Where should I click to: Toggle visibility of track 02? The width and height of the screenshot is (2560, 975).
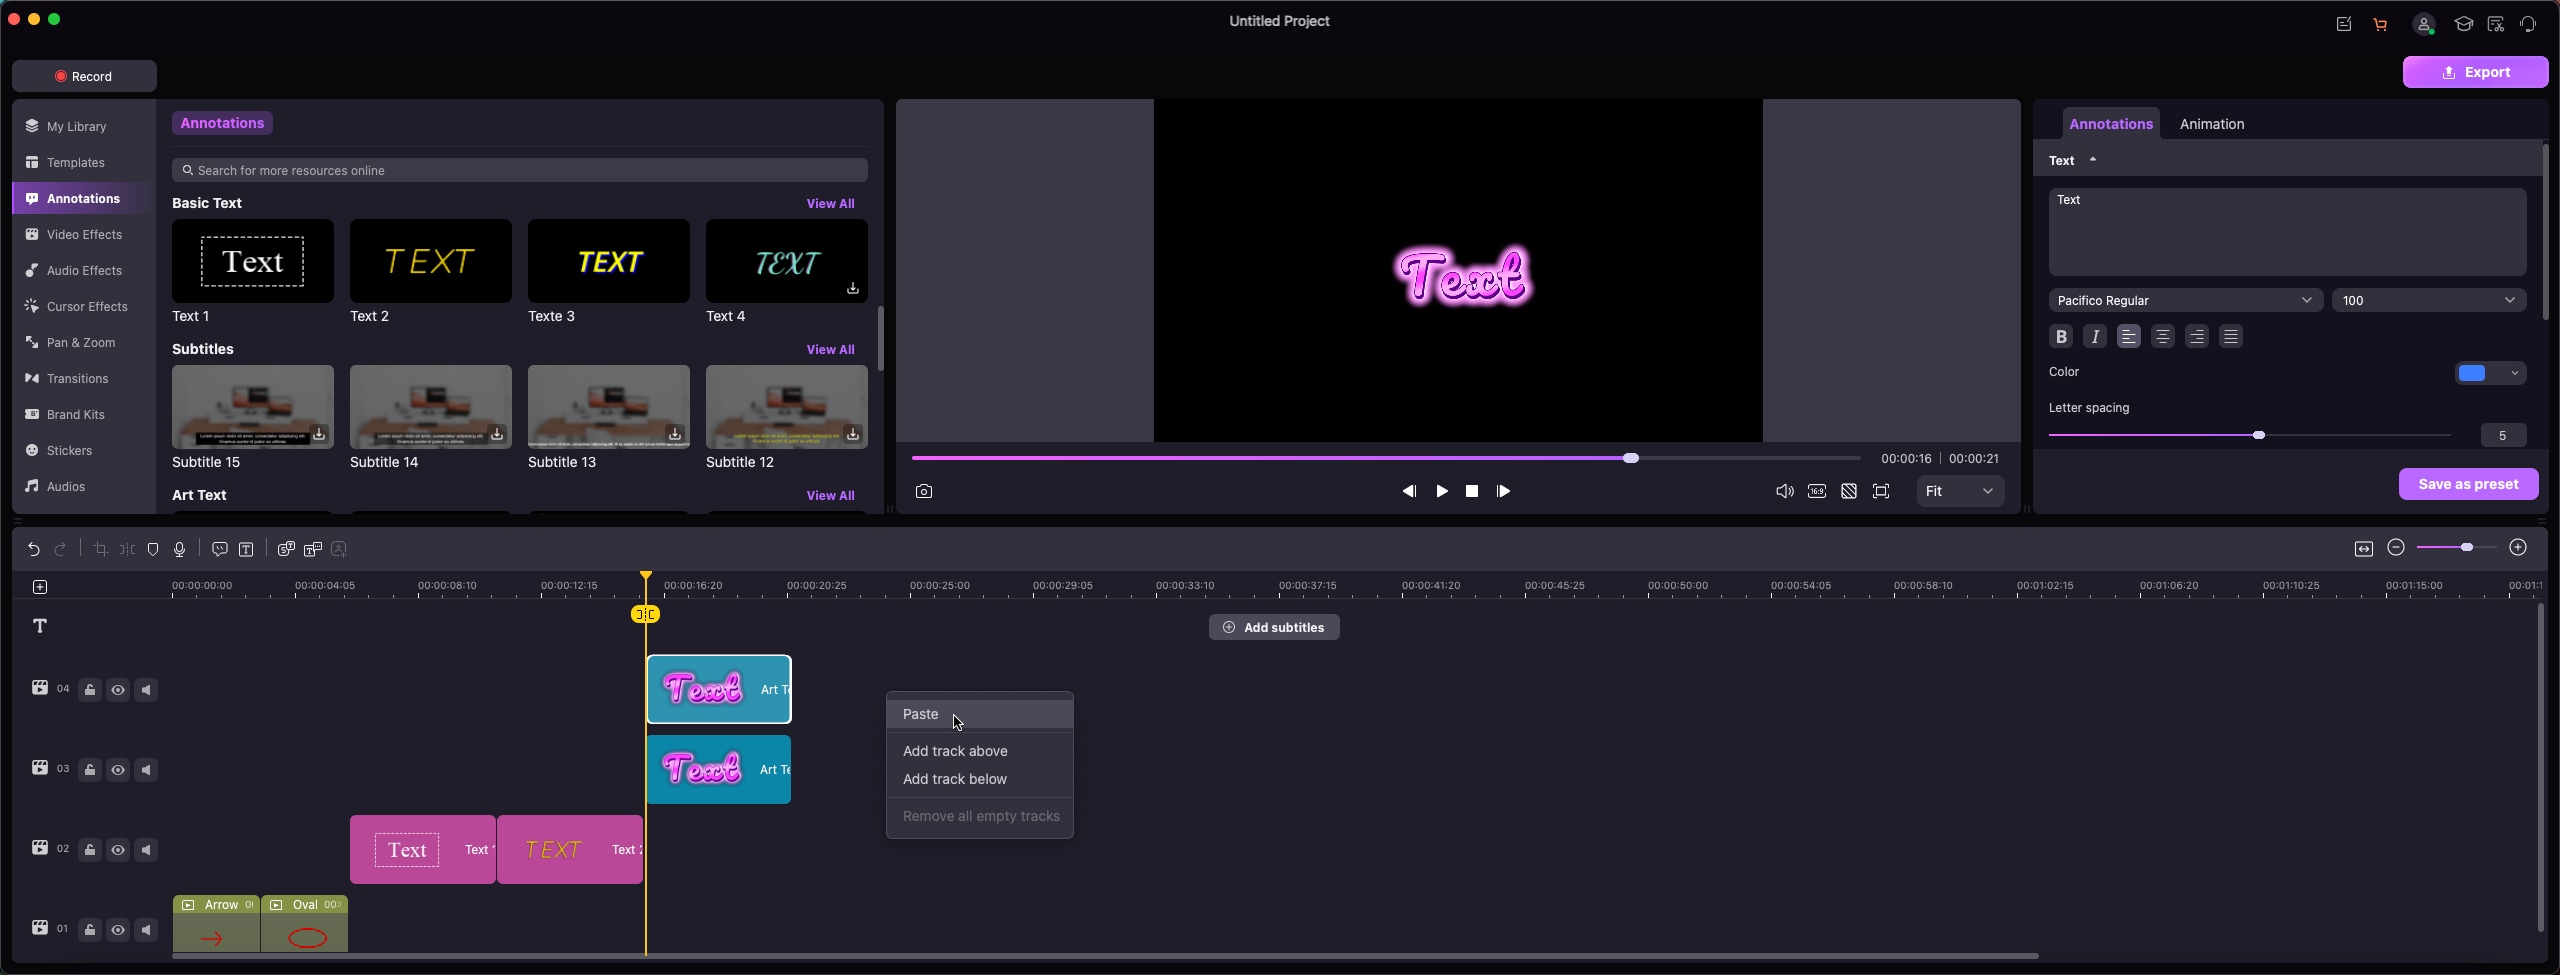point(118,850)
